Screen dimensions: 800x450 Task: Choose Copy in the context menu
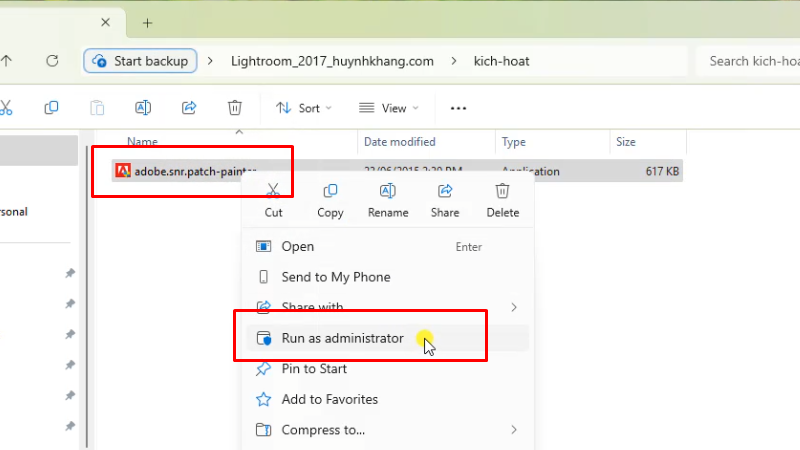330,201
